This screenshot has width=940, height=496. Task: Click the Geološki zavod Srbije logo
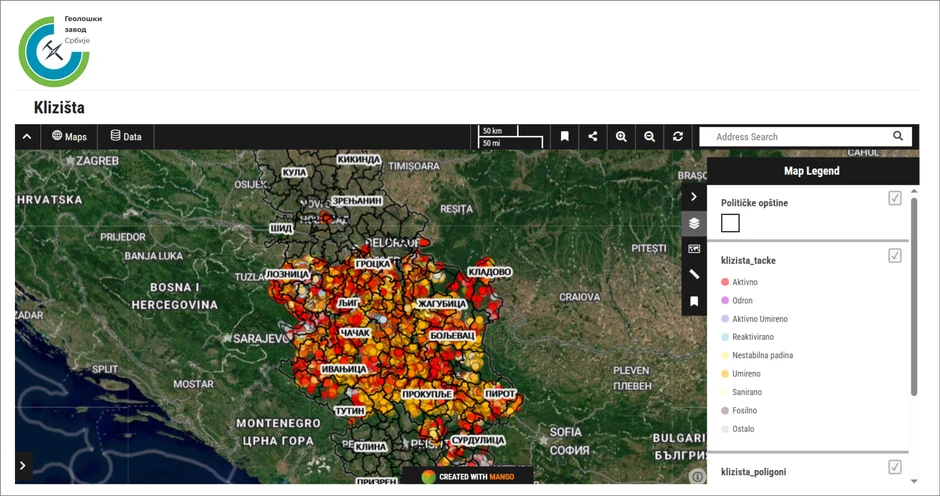pyautogui.click(x=60, y=51)
